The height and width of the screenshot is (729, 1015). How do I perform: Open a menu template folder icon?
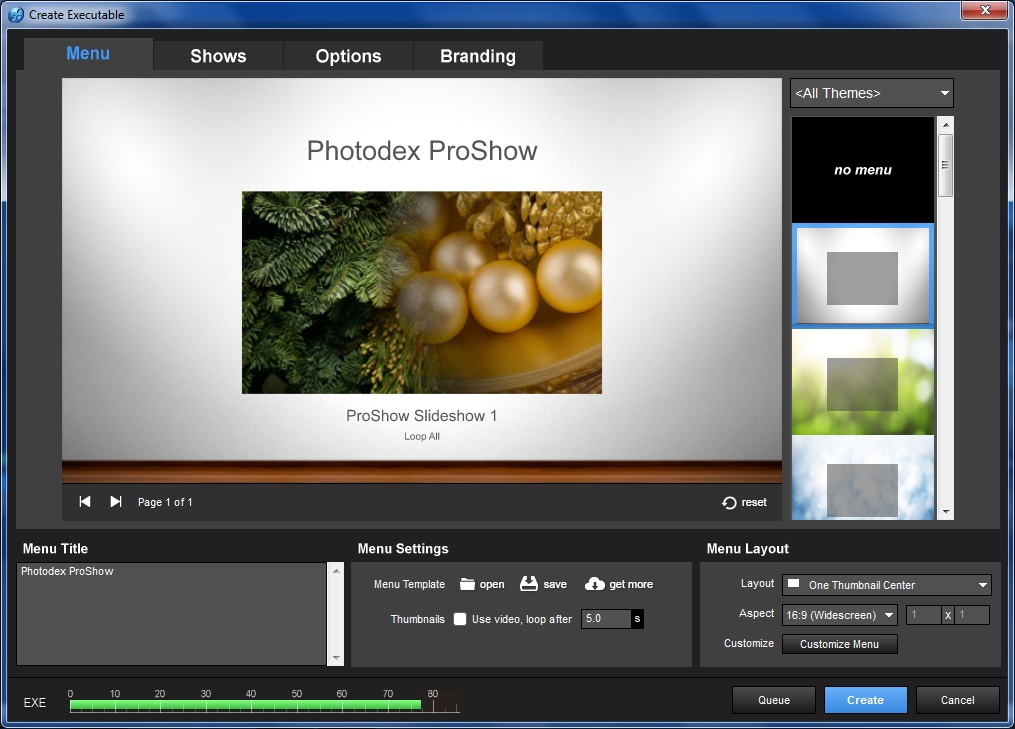(x=467, y=584)
